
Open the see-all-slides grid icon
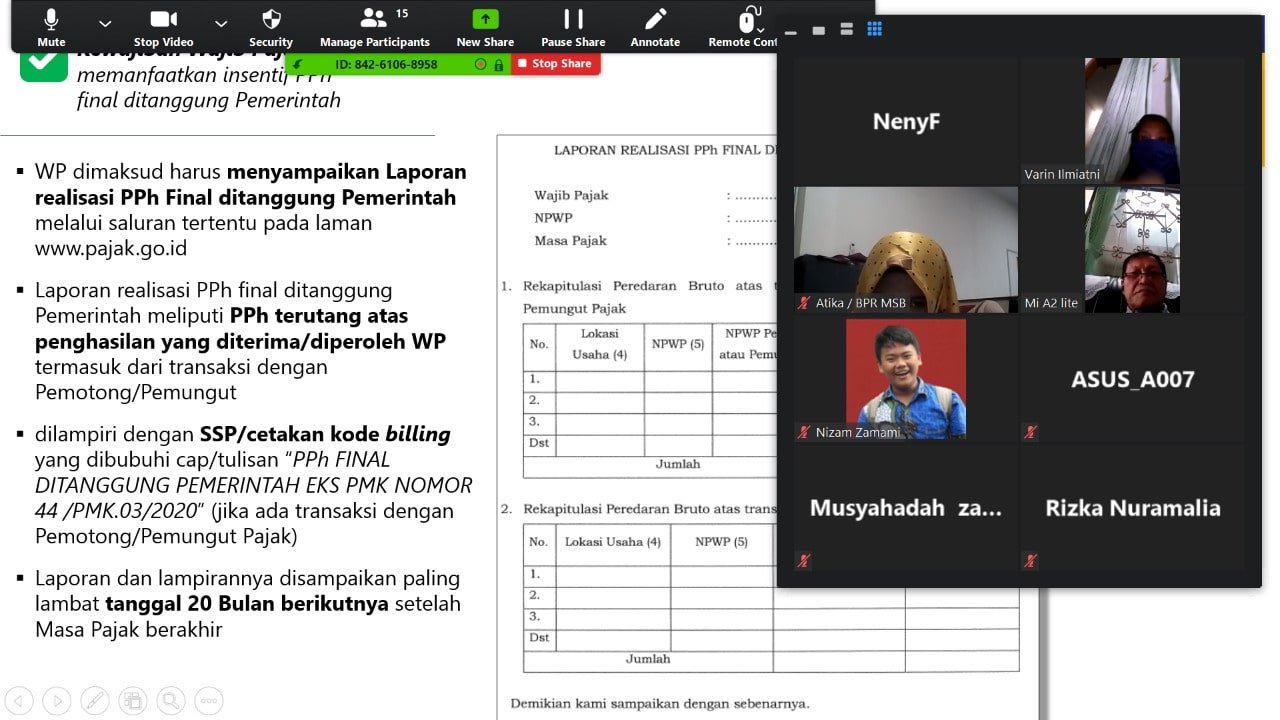point(132,700)
